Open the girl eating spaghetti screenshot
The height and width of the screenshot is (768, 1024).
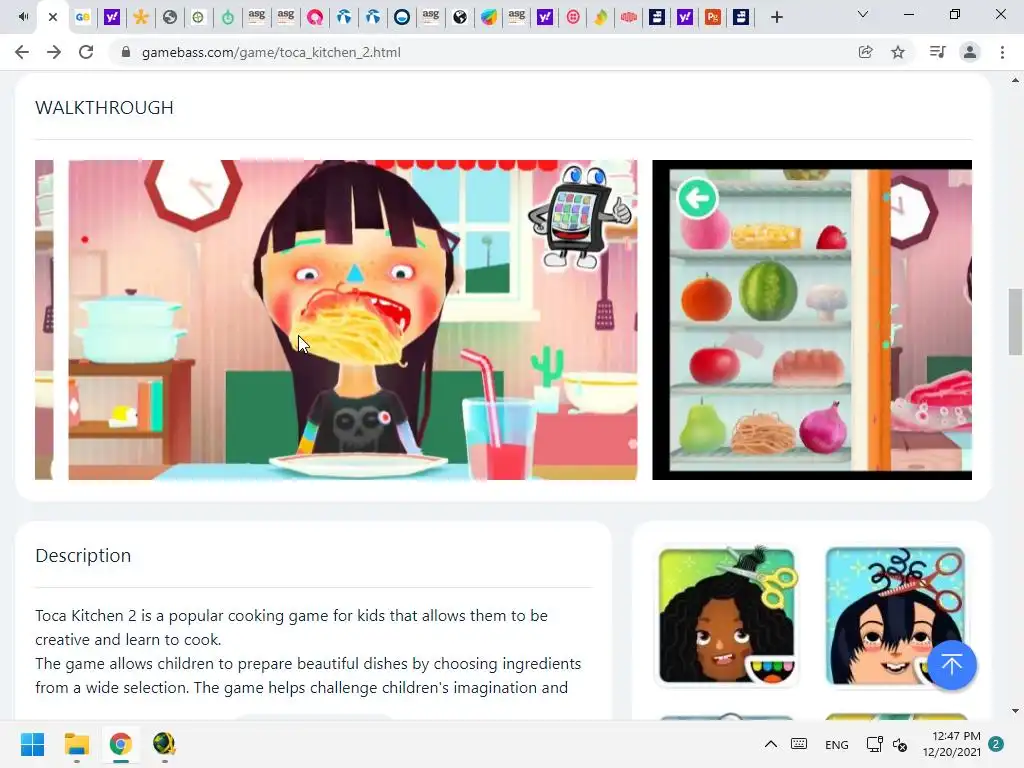353,320
